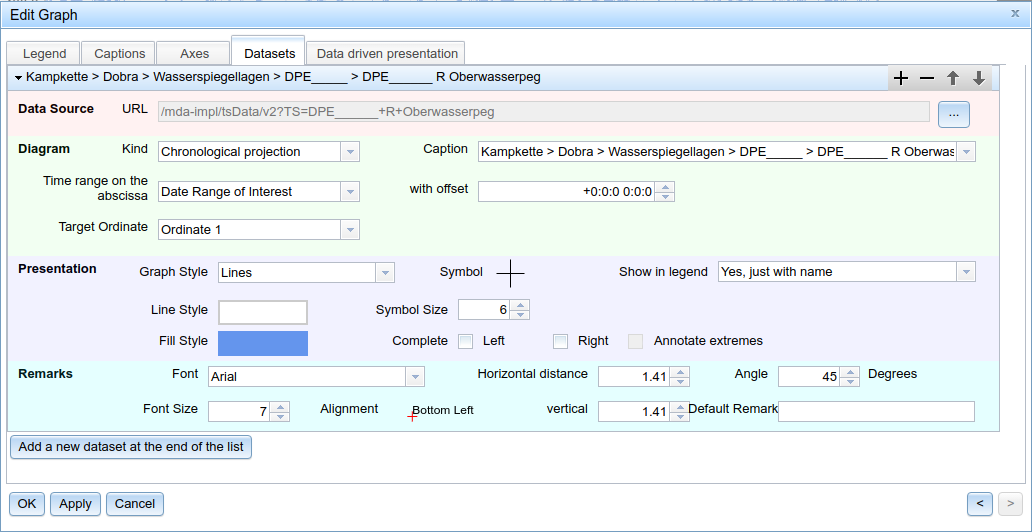
Task: Open URL browse button with ellipsis
Action: point(953,115)
